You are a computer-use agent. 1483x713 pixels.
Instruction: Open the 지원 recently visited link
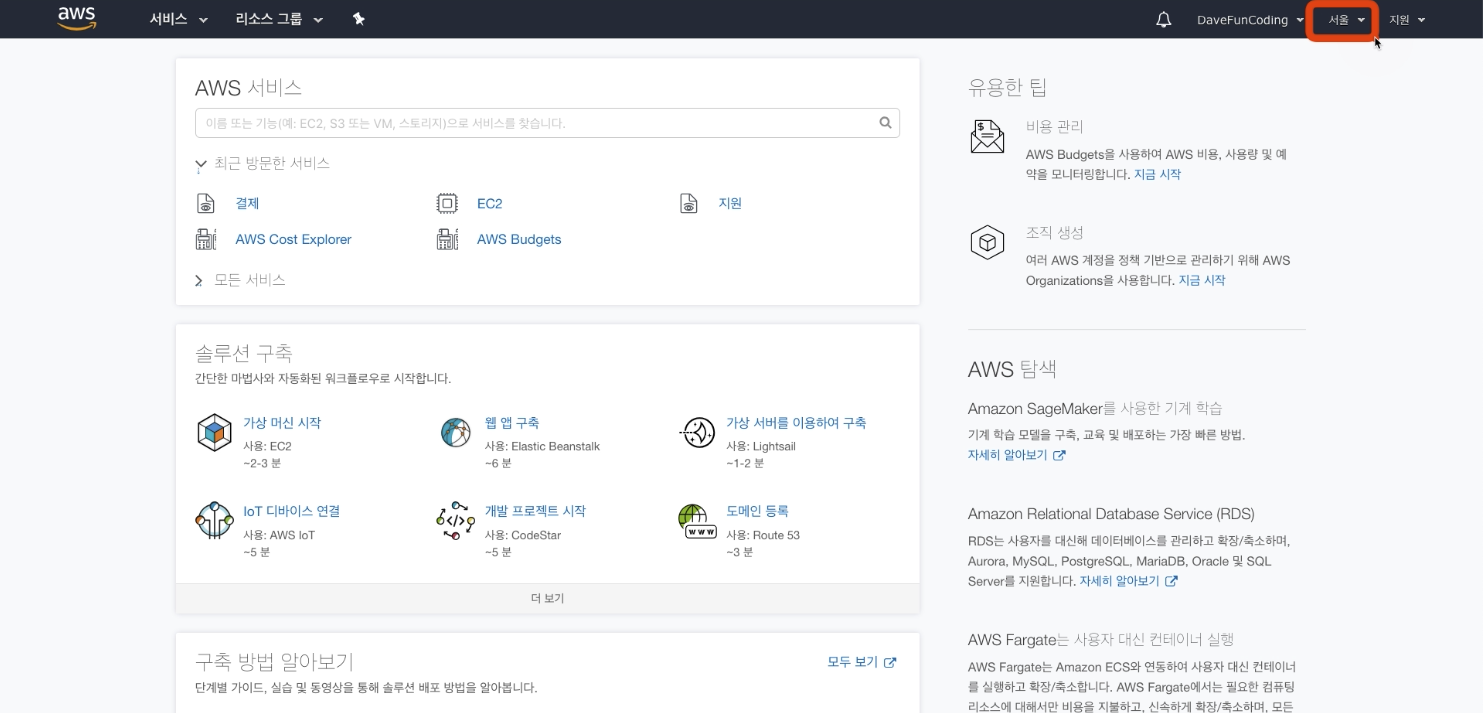tap(730, 203)
